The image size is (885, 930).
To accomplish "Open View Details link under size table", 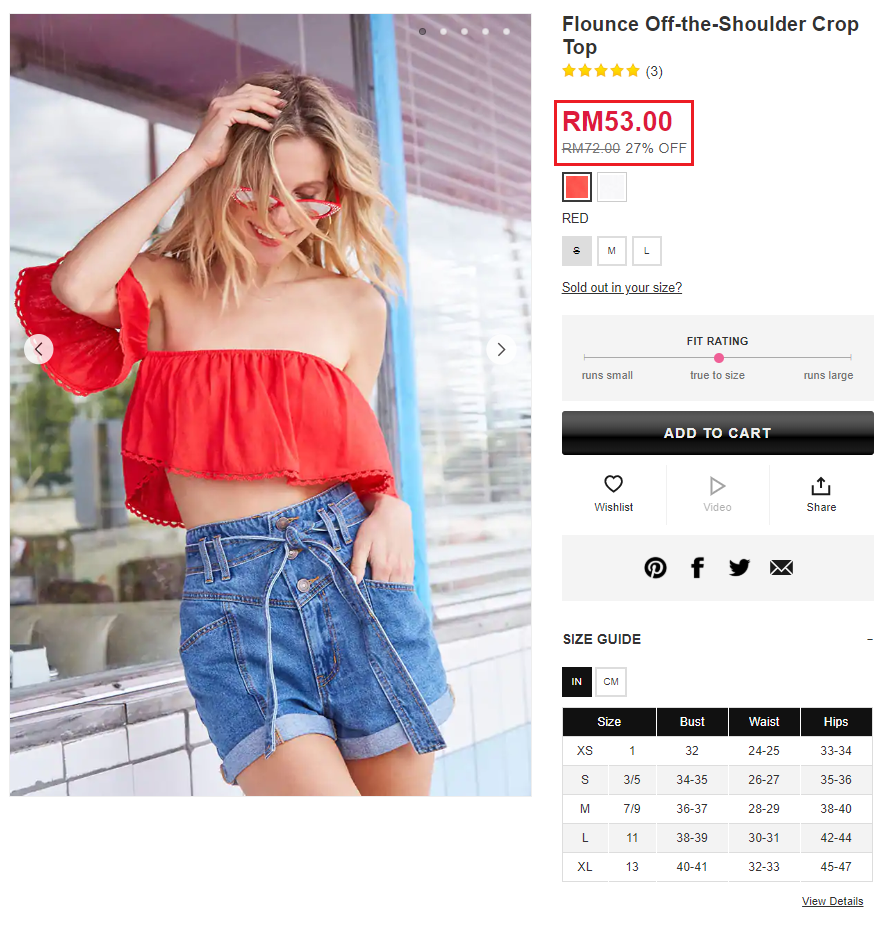I will pyautogui.click(x=832, y=901).
